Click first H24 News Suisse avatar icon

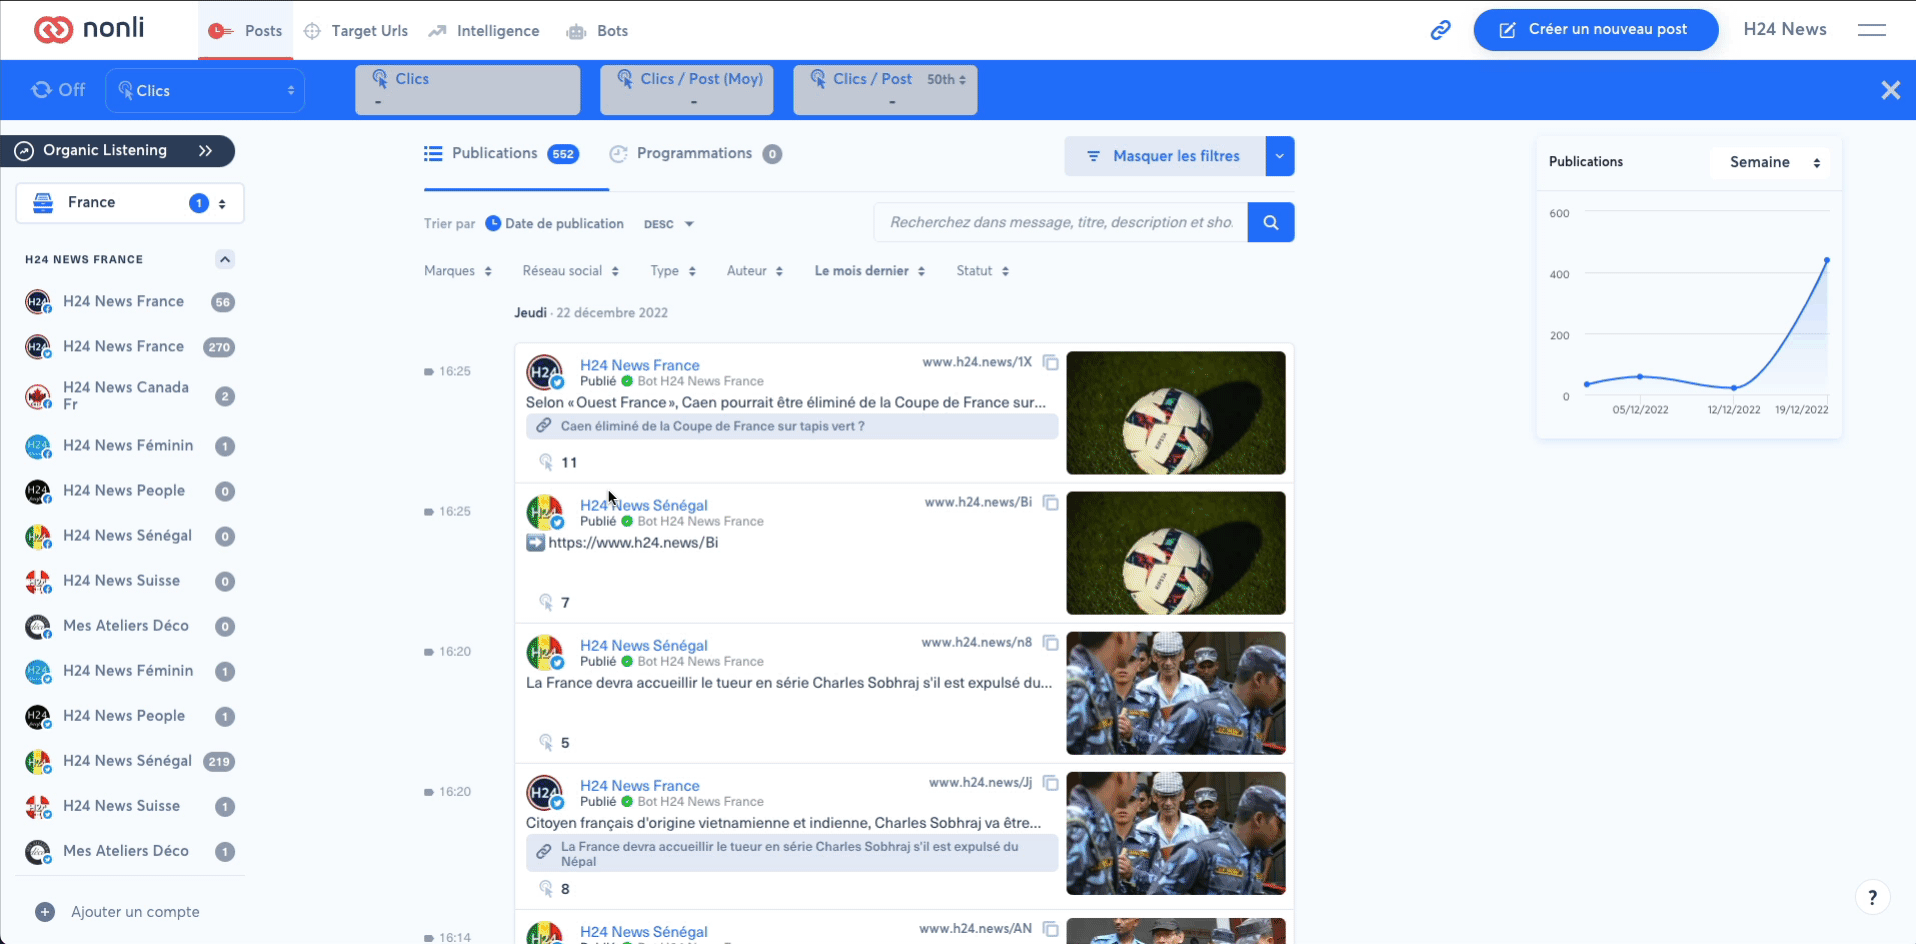coord(38,581)
